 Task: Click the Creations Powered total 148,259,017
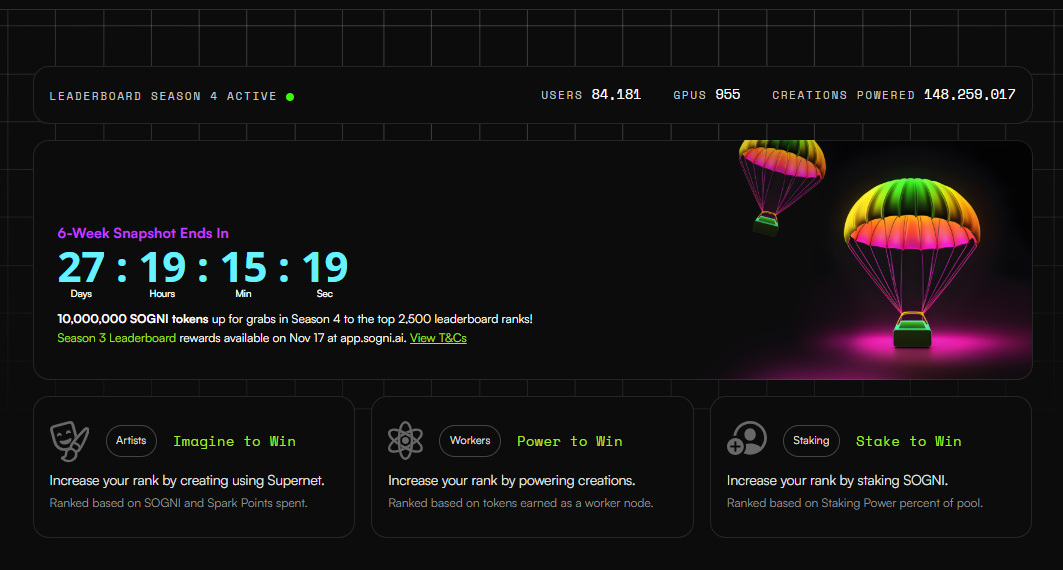[x=969, y=95]
